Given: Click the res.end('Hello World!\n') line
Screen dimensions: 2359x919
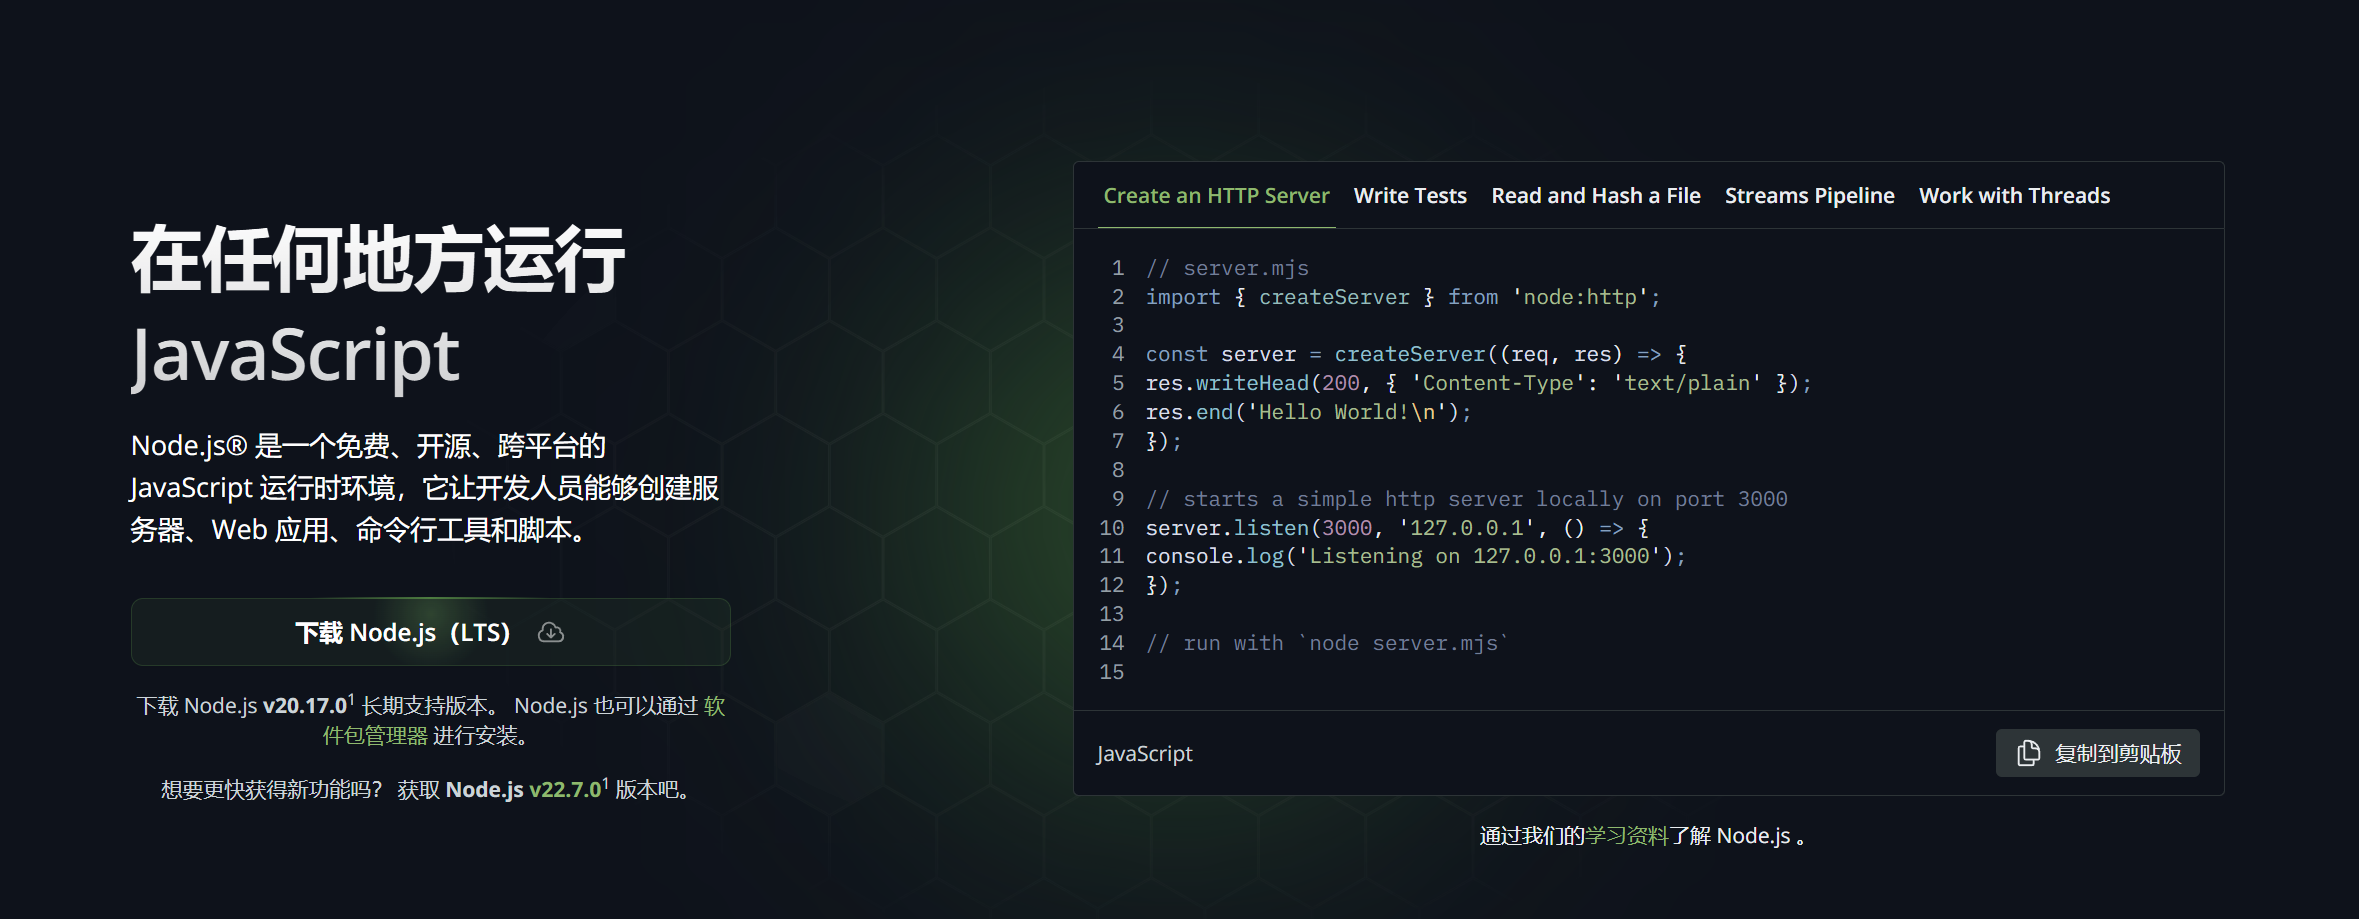Looking at the screenshot, I should point(1308,412).
